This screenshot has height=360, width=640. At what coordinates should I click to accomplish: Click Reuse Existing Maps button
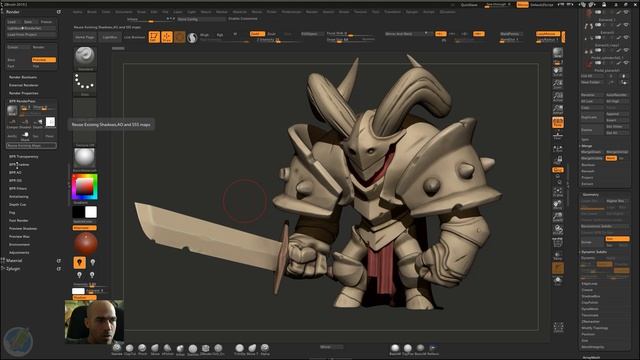coord(31,145)
